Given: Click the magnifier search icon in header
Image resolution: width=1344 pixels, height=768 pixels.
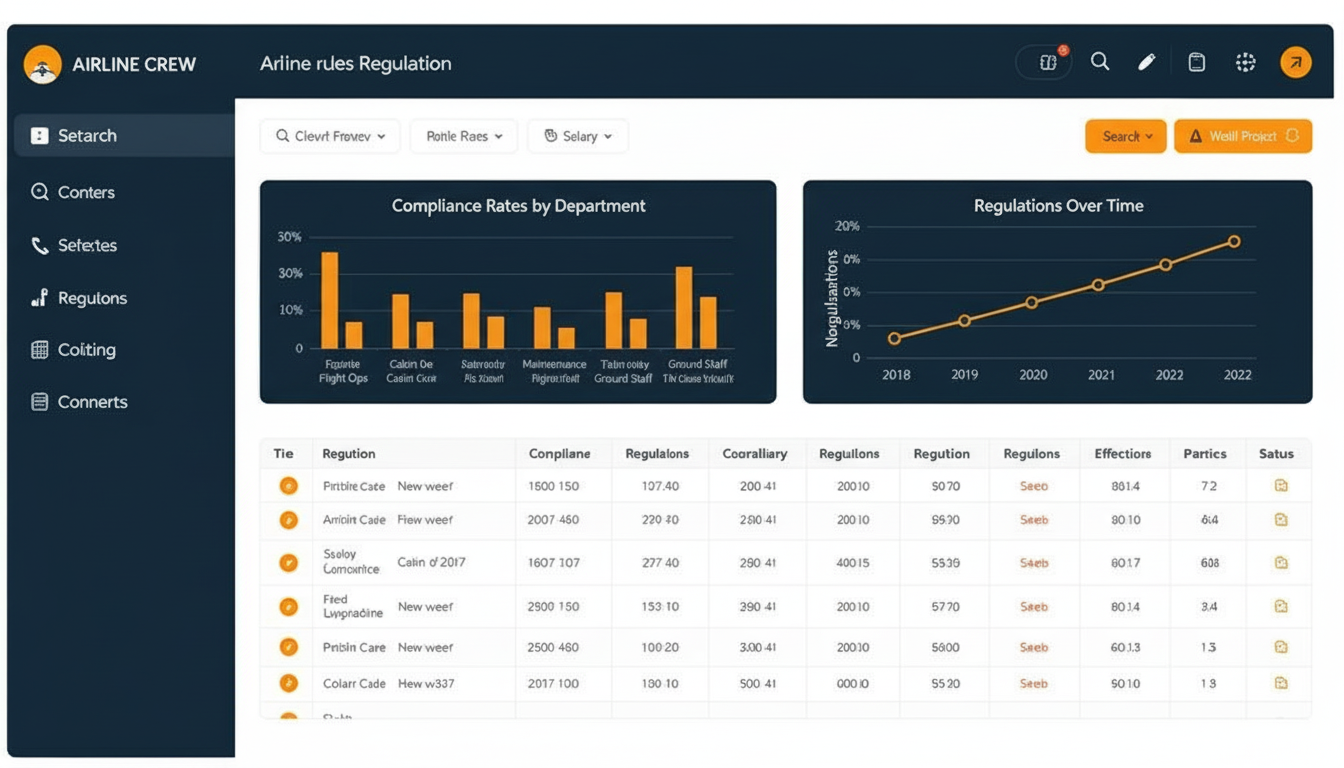Looking at the screenshot, I should [x=1100, y=62].
